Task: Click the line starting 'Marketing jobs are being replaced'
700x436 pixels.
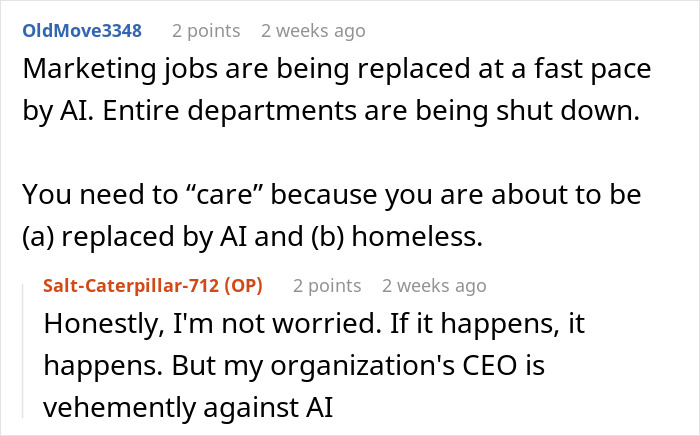Action: click(x=337, y=69)
